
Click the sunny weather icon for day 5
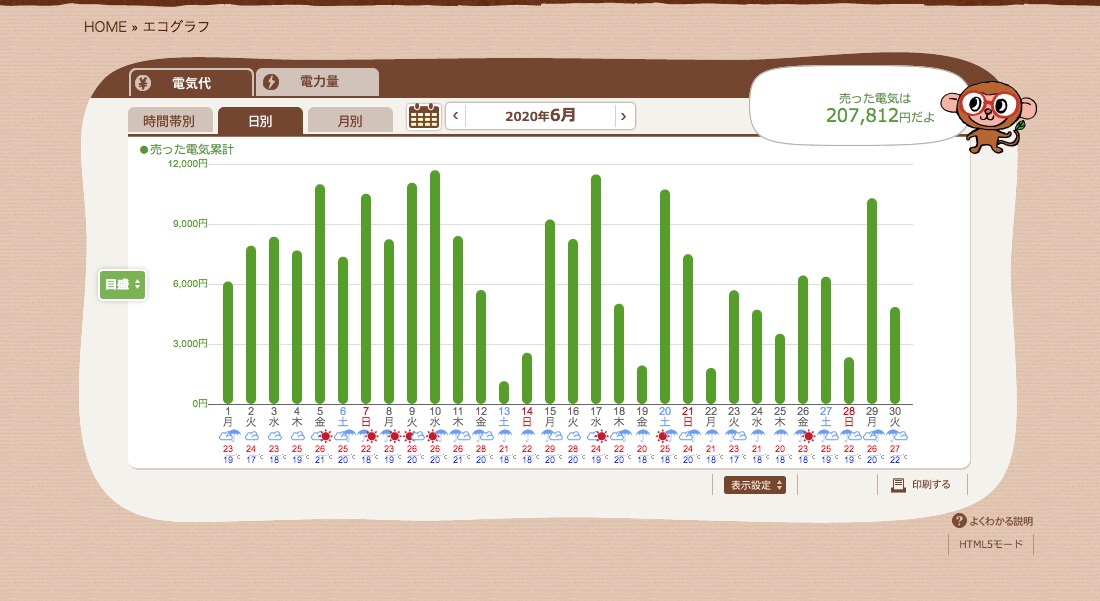click(x=321, y=436)
